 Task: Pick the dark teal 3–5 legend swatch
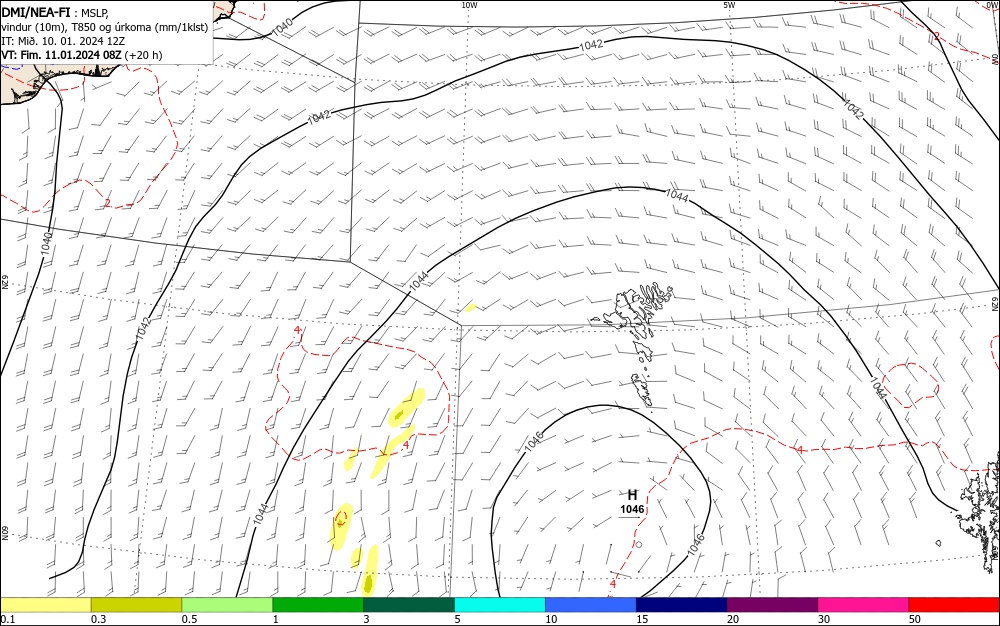pyautogui.click(x=409, y=605)
